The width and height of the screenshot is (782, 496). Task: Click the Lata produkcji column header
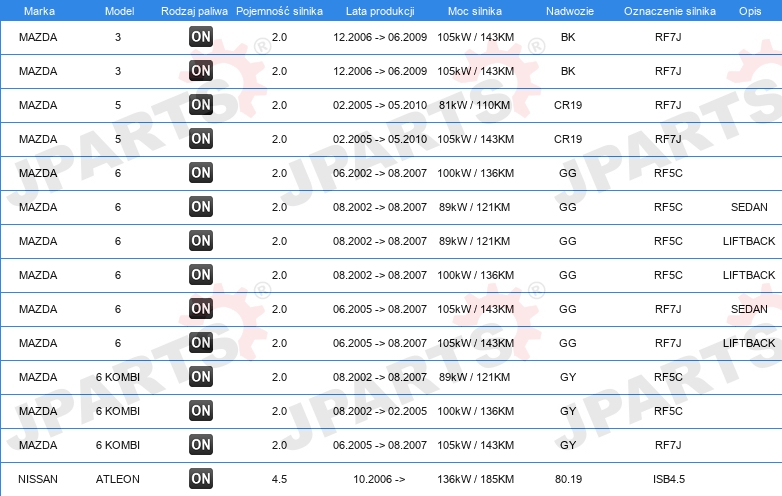(380, 11)
